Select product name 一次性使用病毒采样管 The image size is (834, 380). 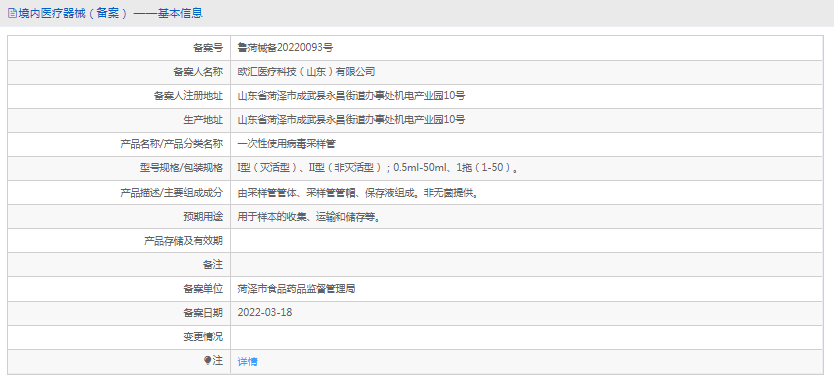[x=287, y=144]
